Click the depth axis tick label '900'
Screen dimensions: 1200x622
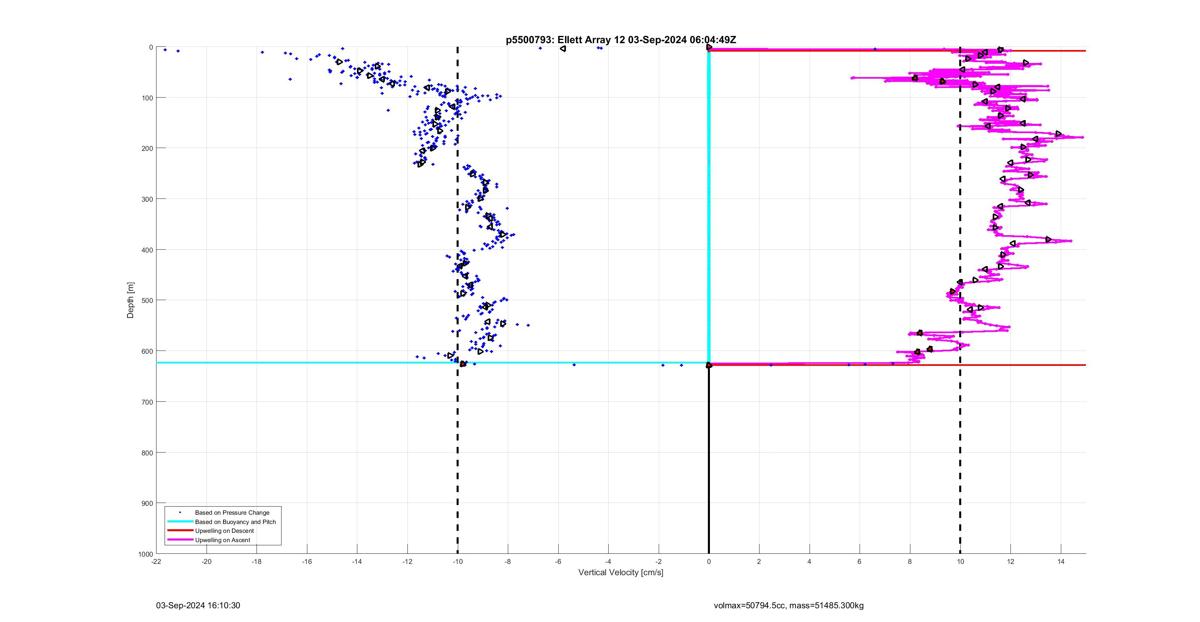pyautogui.click(x=145, y=503)
